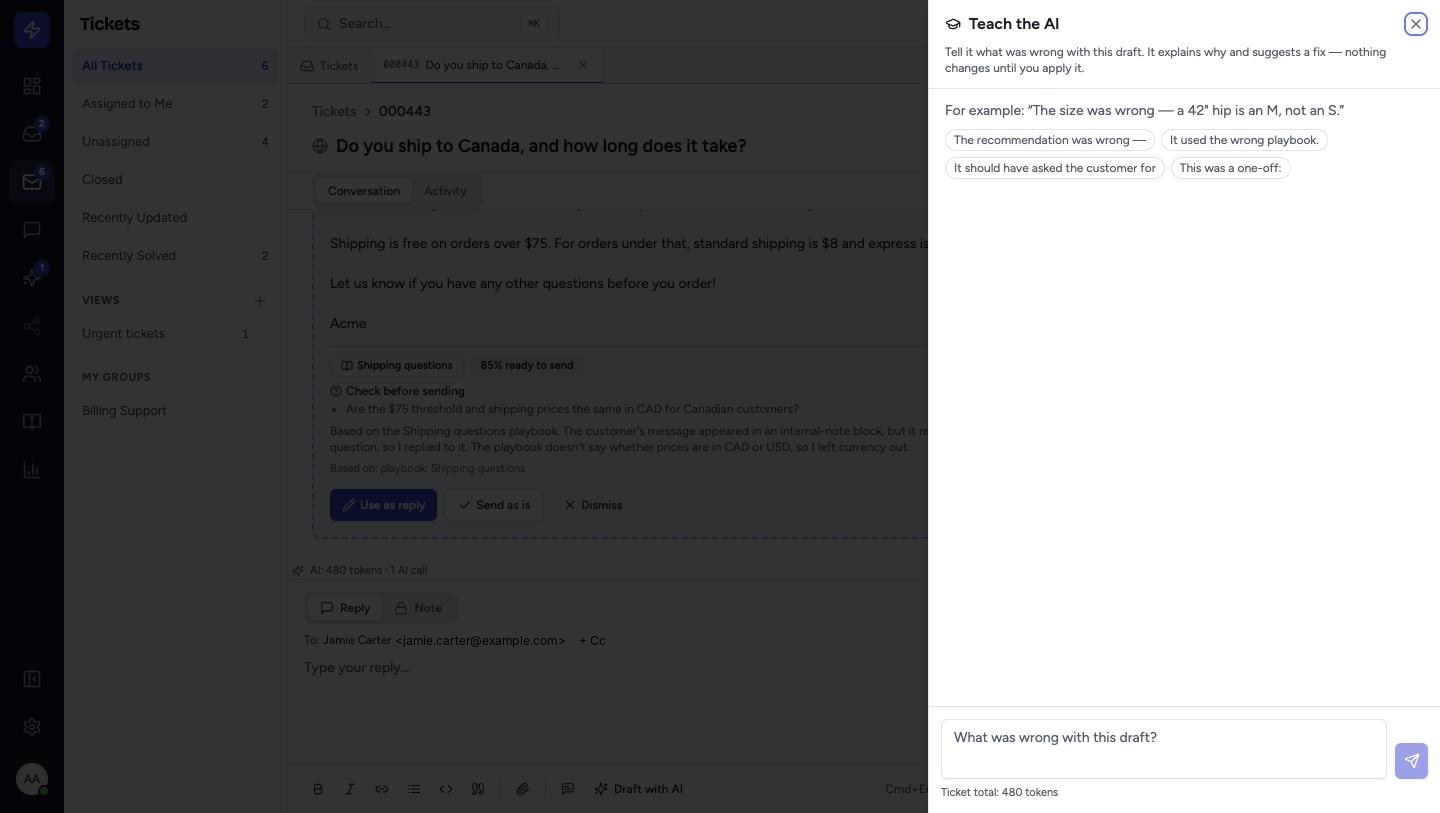Screen dimensions: 1440x813
Task: Show Unassigned tickets
Action: tap(175, 142)
